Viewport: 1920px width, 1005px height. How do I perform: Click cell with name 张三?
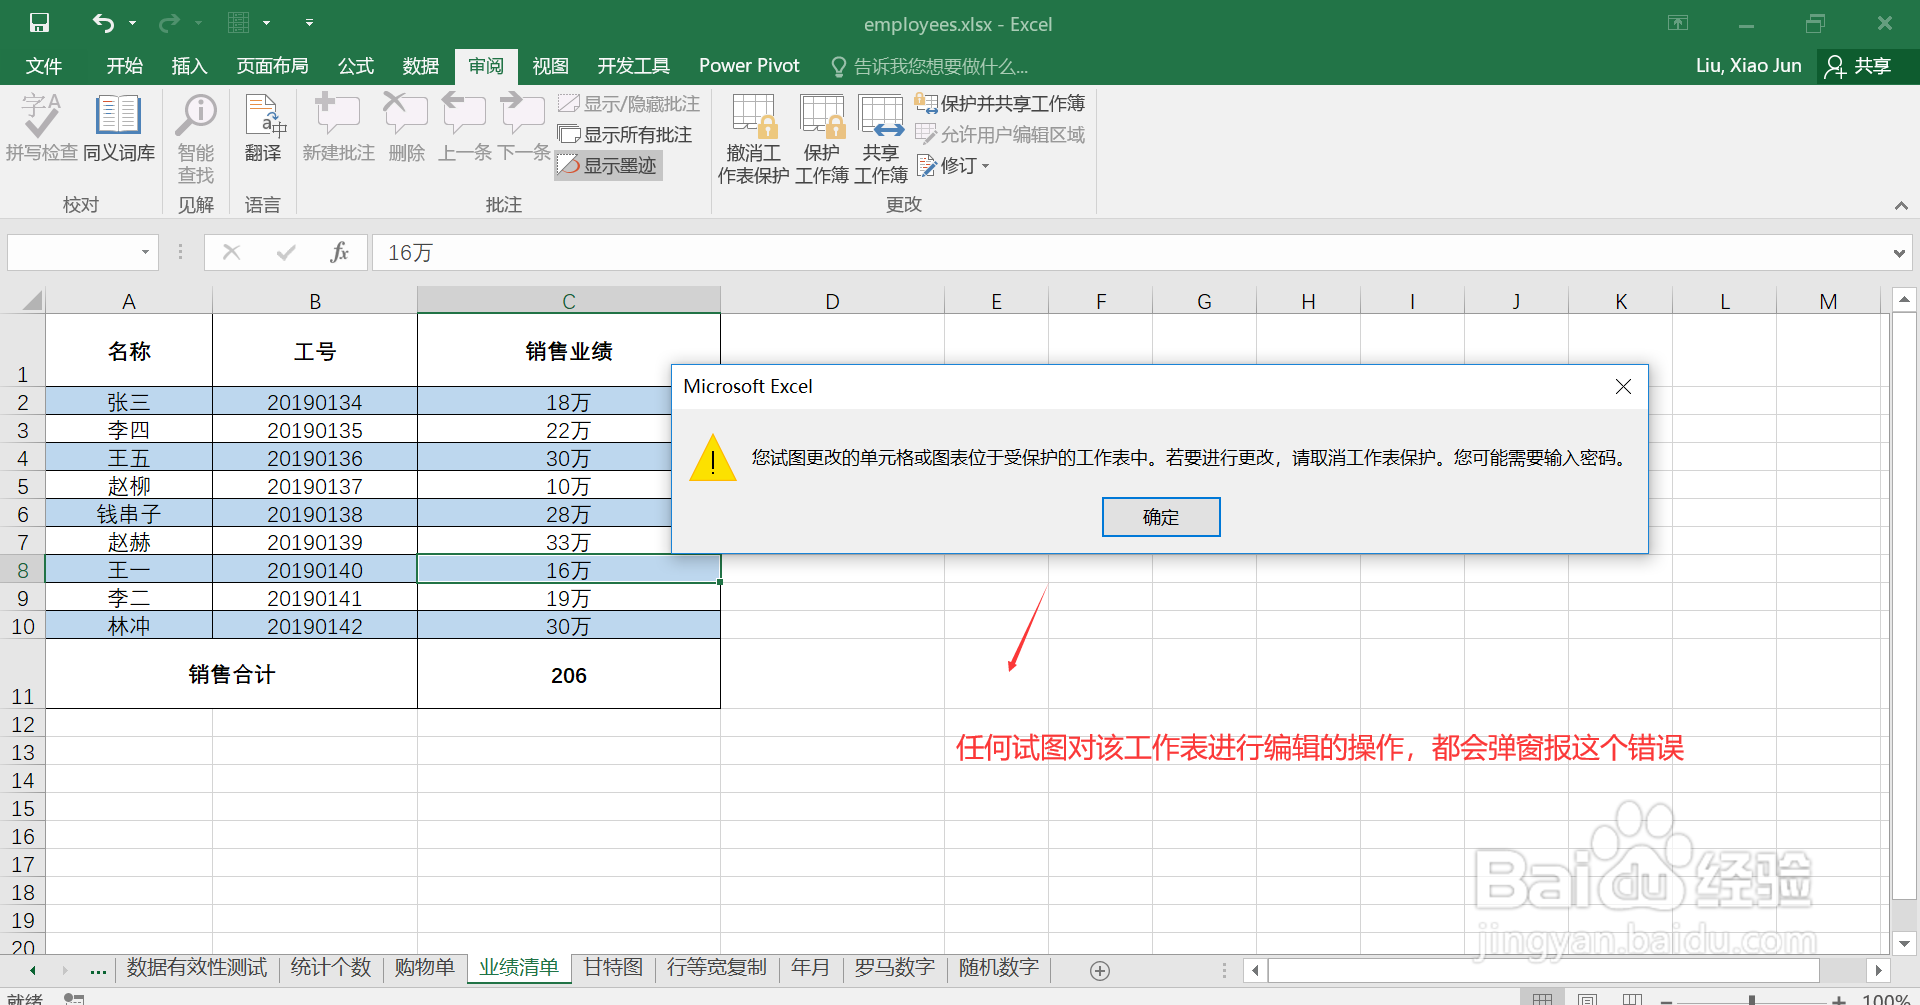click(129, 402)
